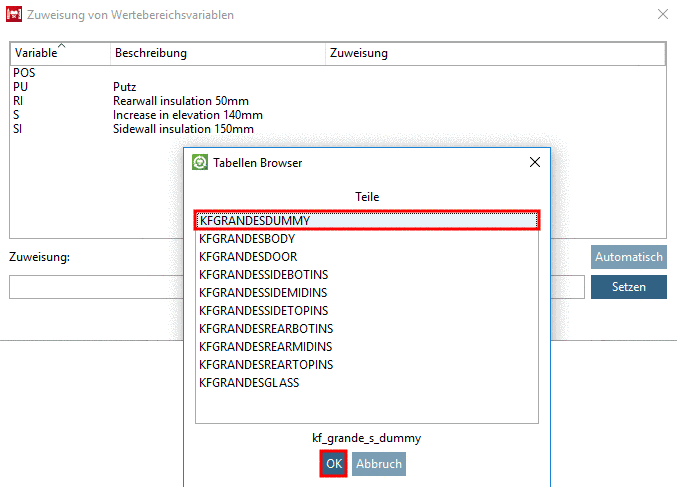Image resolution: width=677 pixels, height=487 pixels.
Task: Confirm selection with OK button
Action: pos(333,464)
